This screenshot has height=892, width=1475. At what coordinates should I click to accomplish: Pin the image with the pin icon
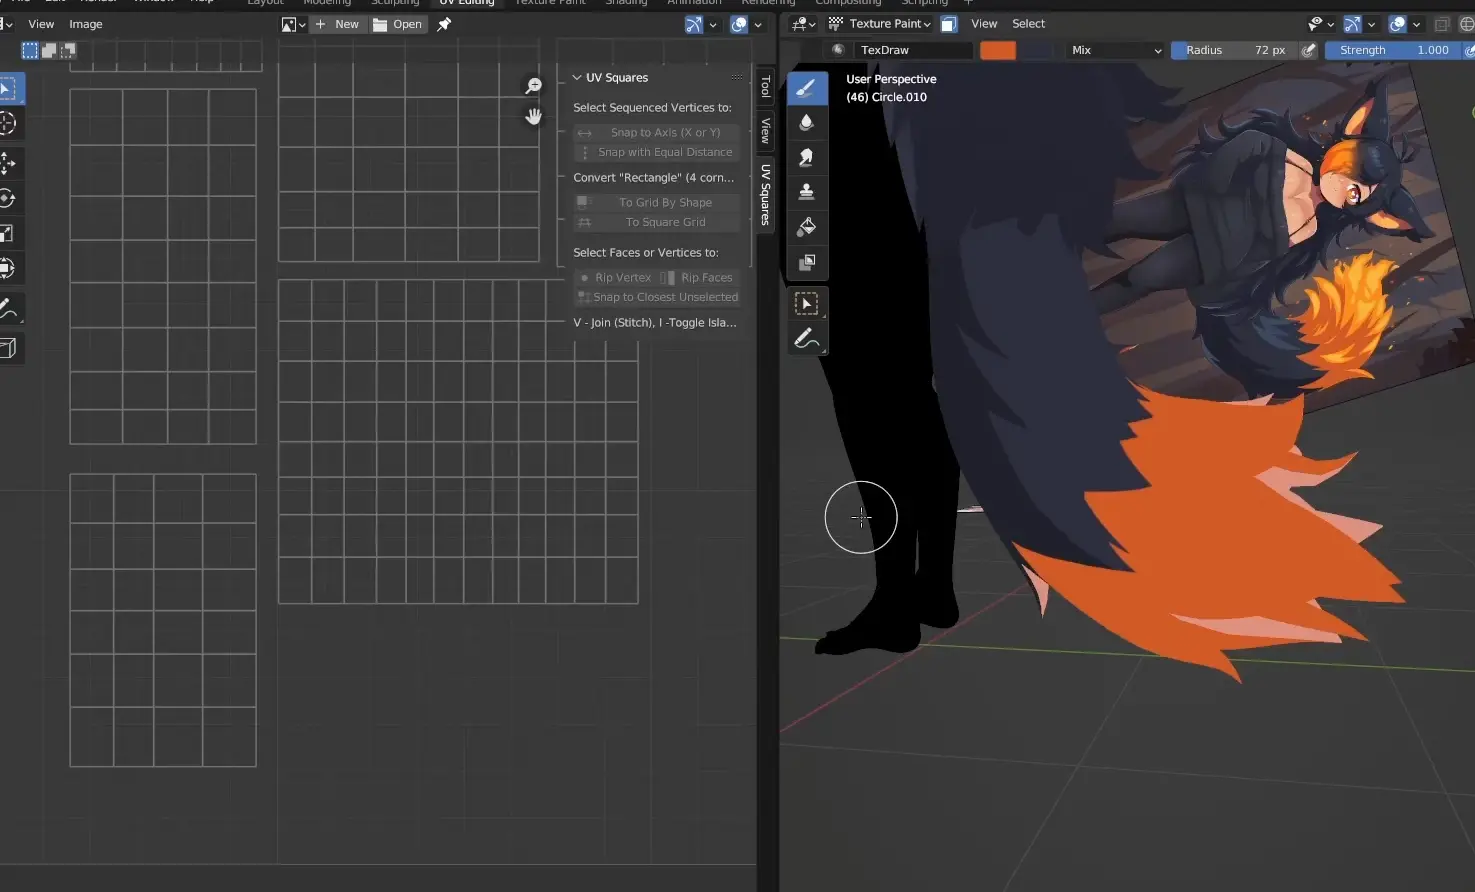[x=444, y=24]
